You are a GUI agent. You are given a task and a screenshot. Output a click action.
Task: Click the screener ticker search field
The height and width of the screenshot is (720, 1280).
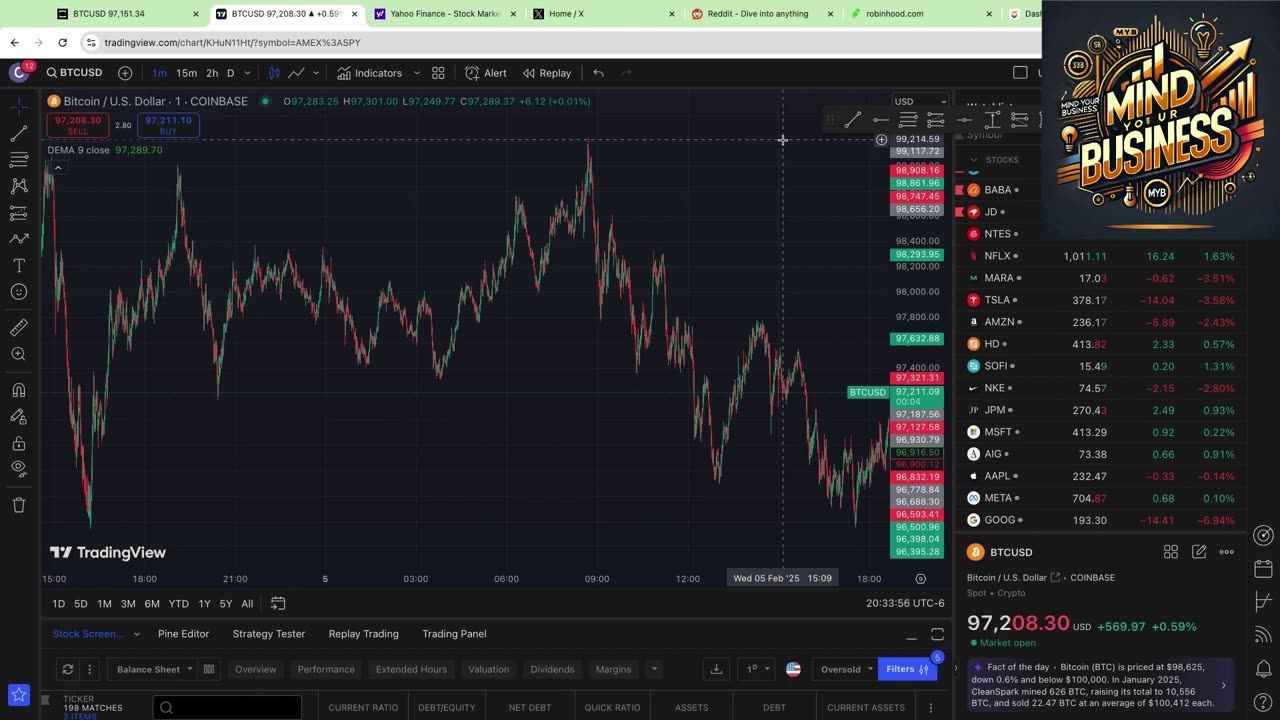coord(227,707)
